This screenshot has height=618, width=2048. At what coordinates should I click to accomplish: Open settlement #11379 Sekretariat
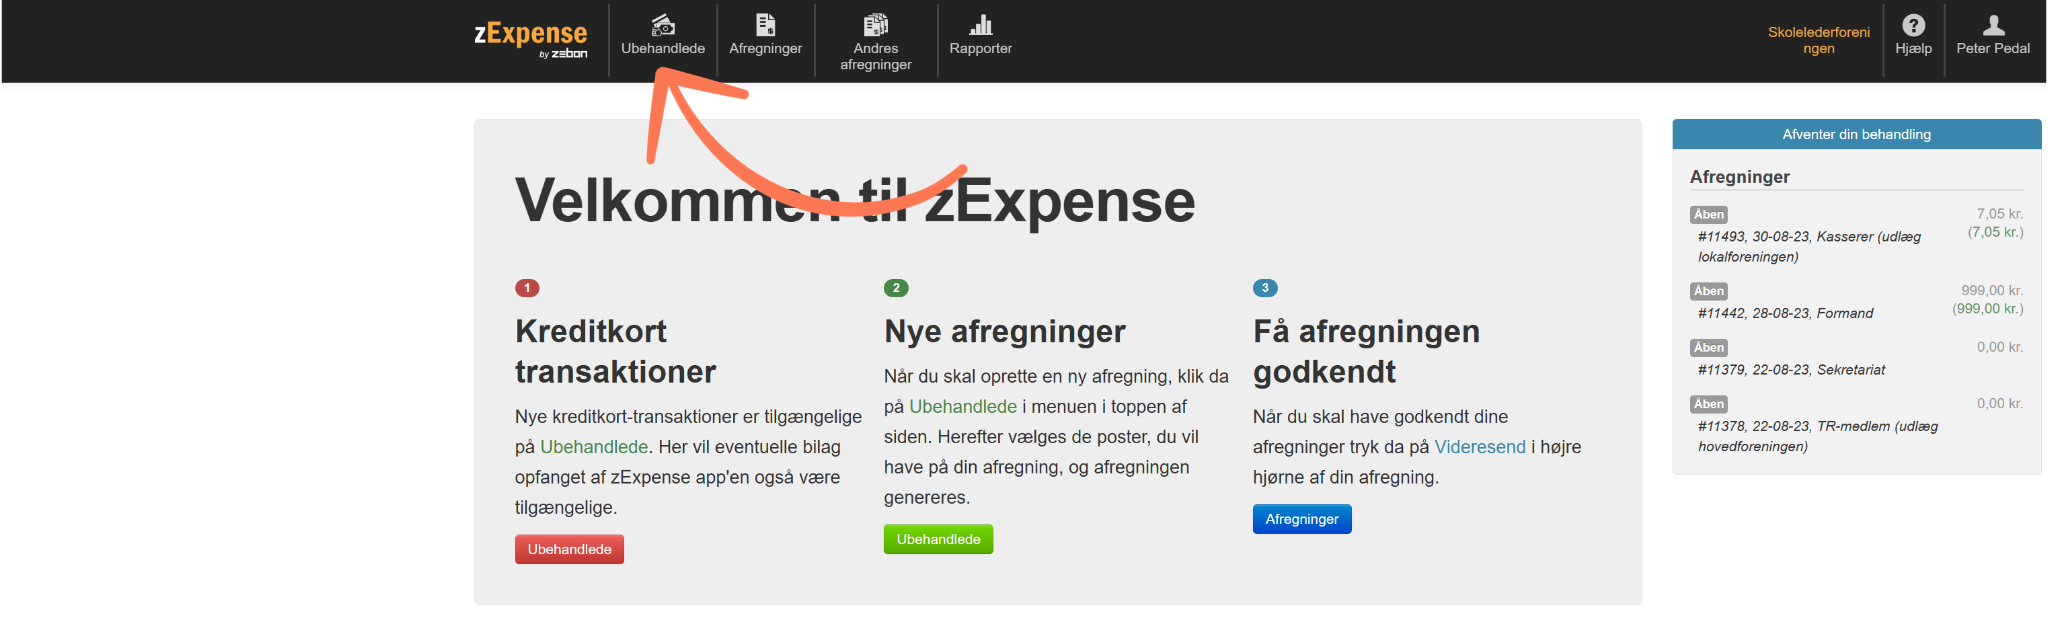coord(1791,370)
